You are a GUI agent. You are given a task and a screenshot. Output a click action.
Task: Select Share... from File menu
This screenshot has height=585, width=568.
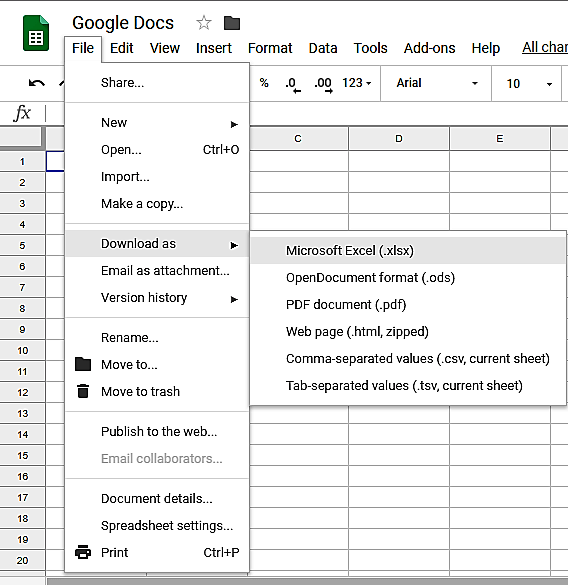pos(157,82)
